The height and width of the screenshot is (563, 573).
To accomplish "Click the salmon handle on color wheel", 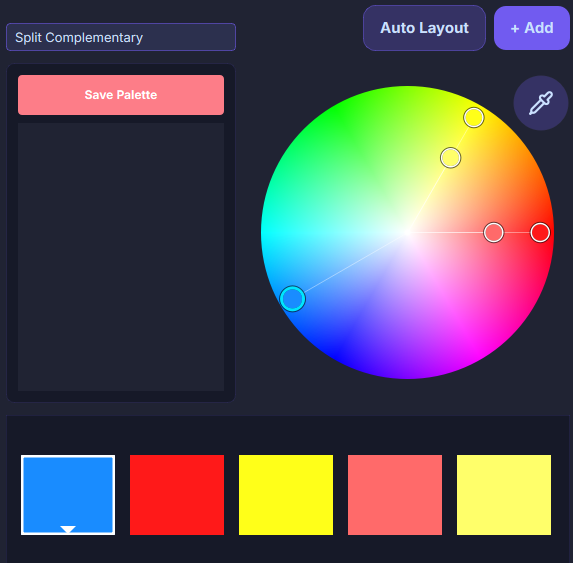I will coord(494,232).
